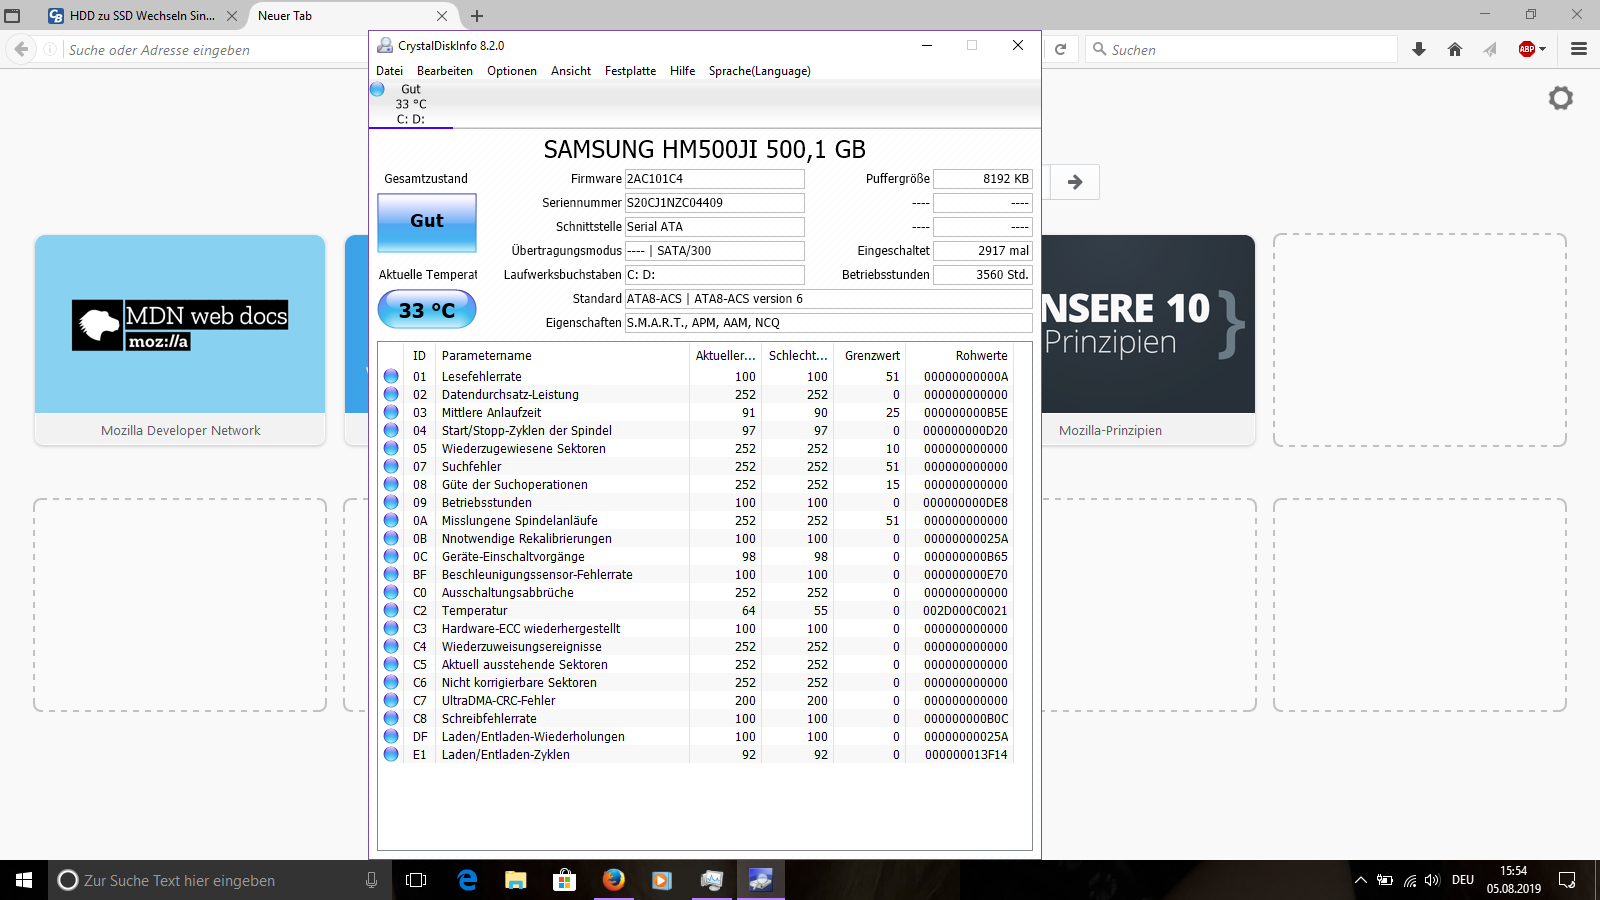The height and width of the screenshot is (900, 1600).
Task: Click the blue status orb for Lesefehlerrate
Action: point(391,376)
